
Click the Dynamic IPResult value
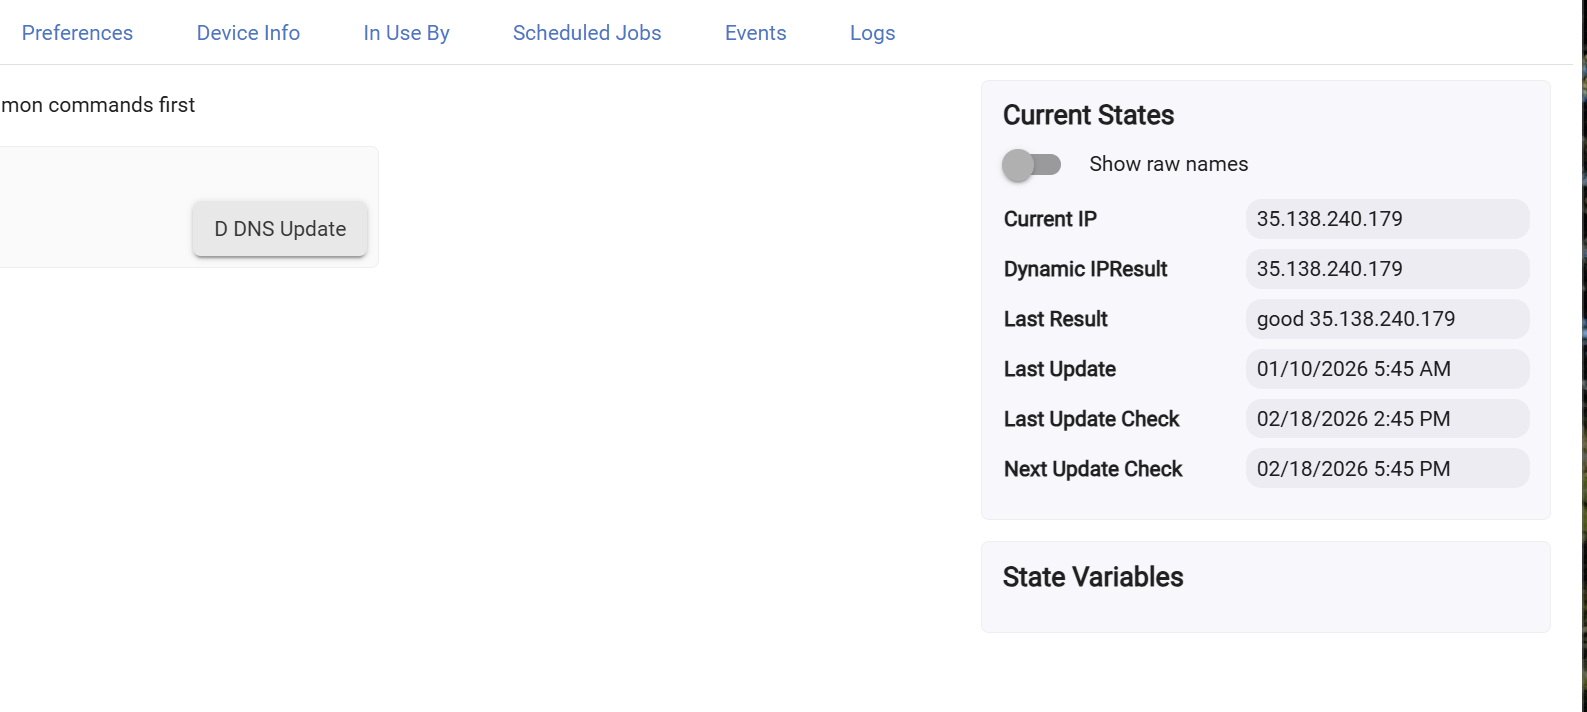(x=1386, y=269)
